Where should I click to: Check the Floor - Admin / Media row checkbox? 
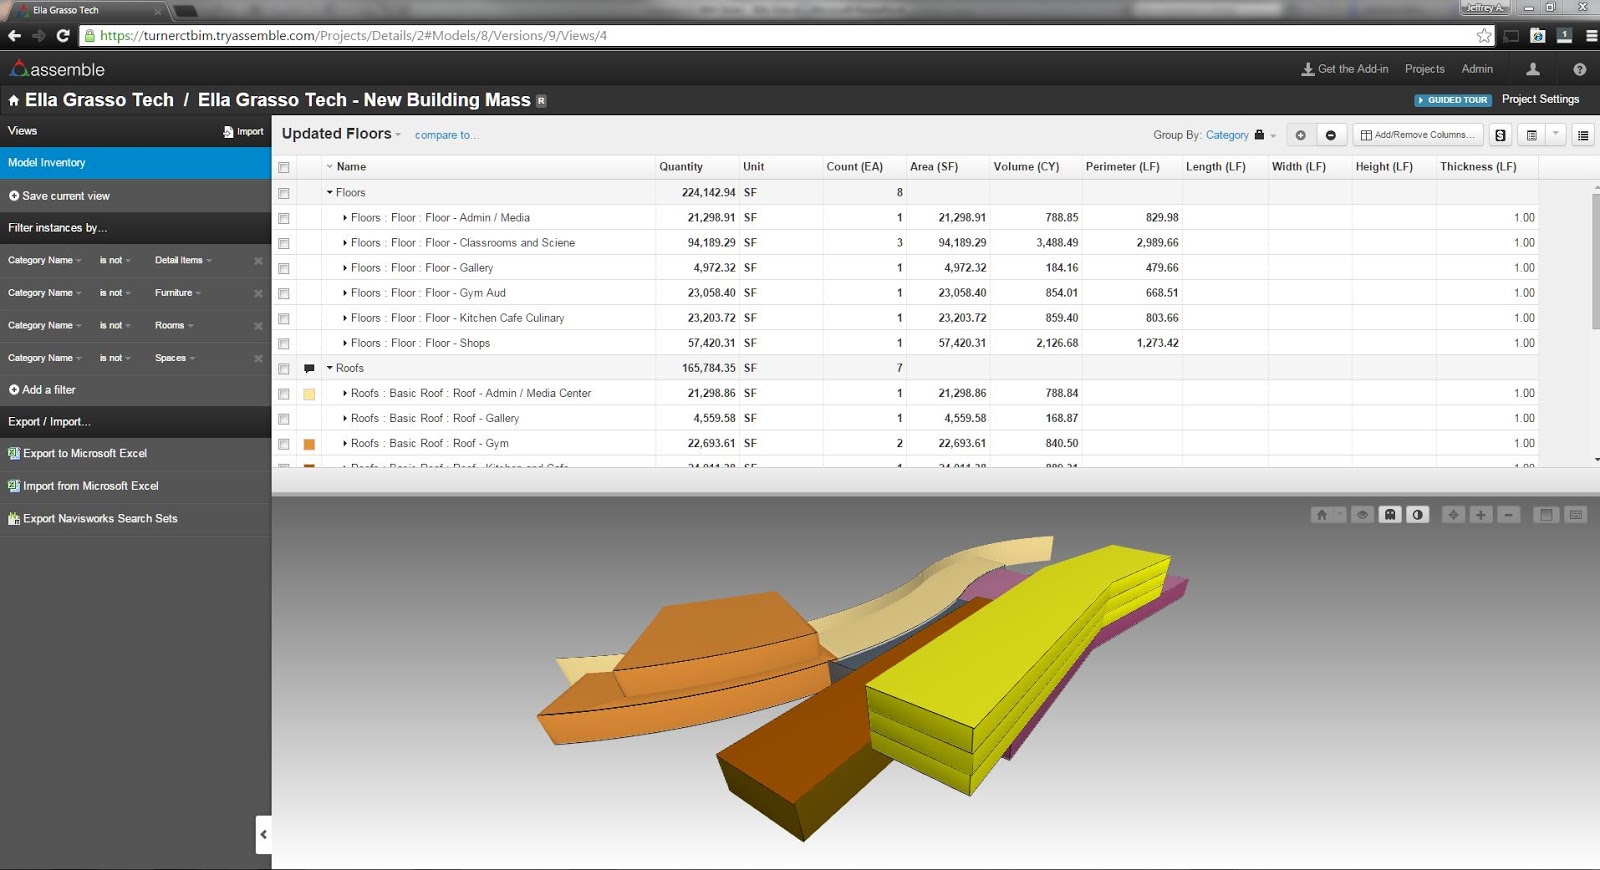click(x=284, y=218)
